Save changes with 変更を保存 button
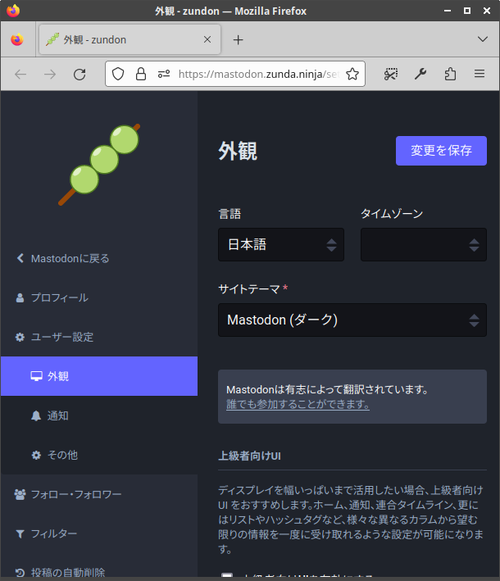Screen dimensions: 500x581 (441, 150)
